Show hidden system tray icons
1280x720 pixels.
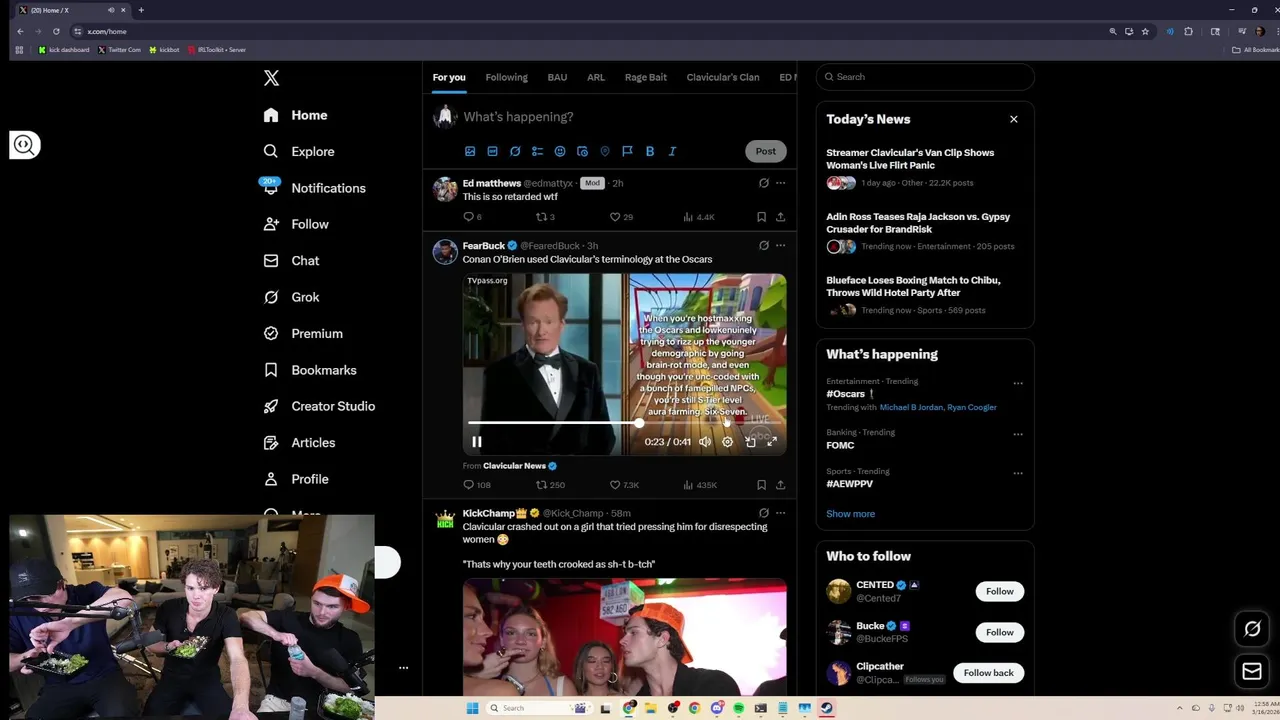1181,708
